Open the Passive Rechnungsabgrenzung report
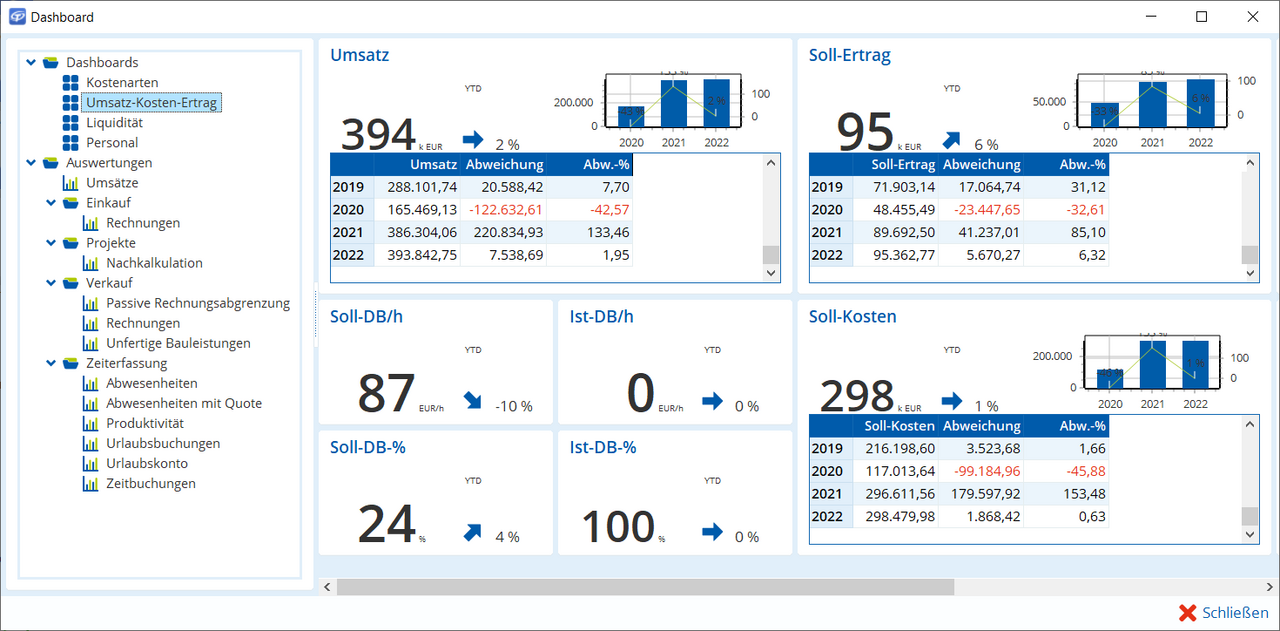Image resolution: width=1280 pixels, height=631 pixels. click(x=197, y=303)
